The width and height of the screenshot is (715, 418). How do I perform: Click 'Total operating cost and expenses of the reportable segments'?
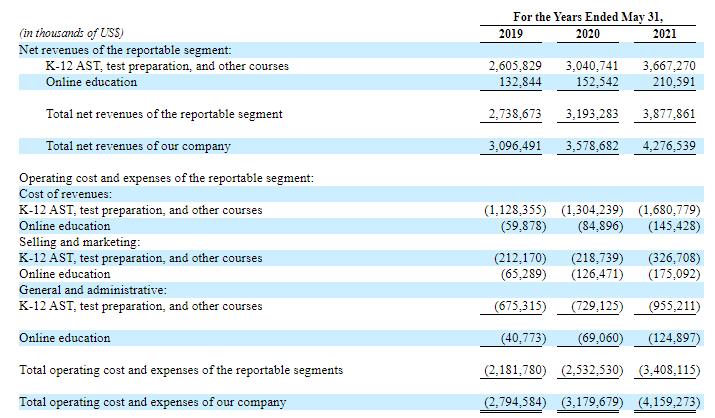tap(181, 370)
